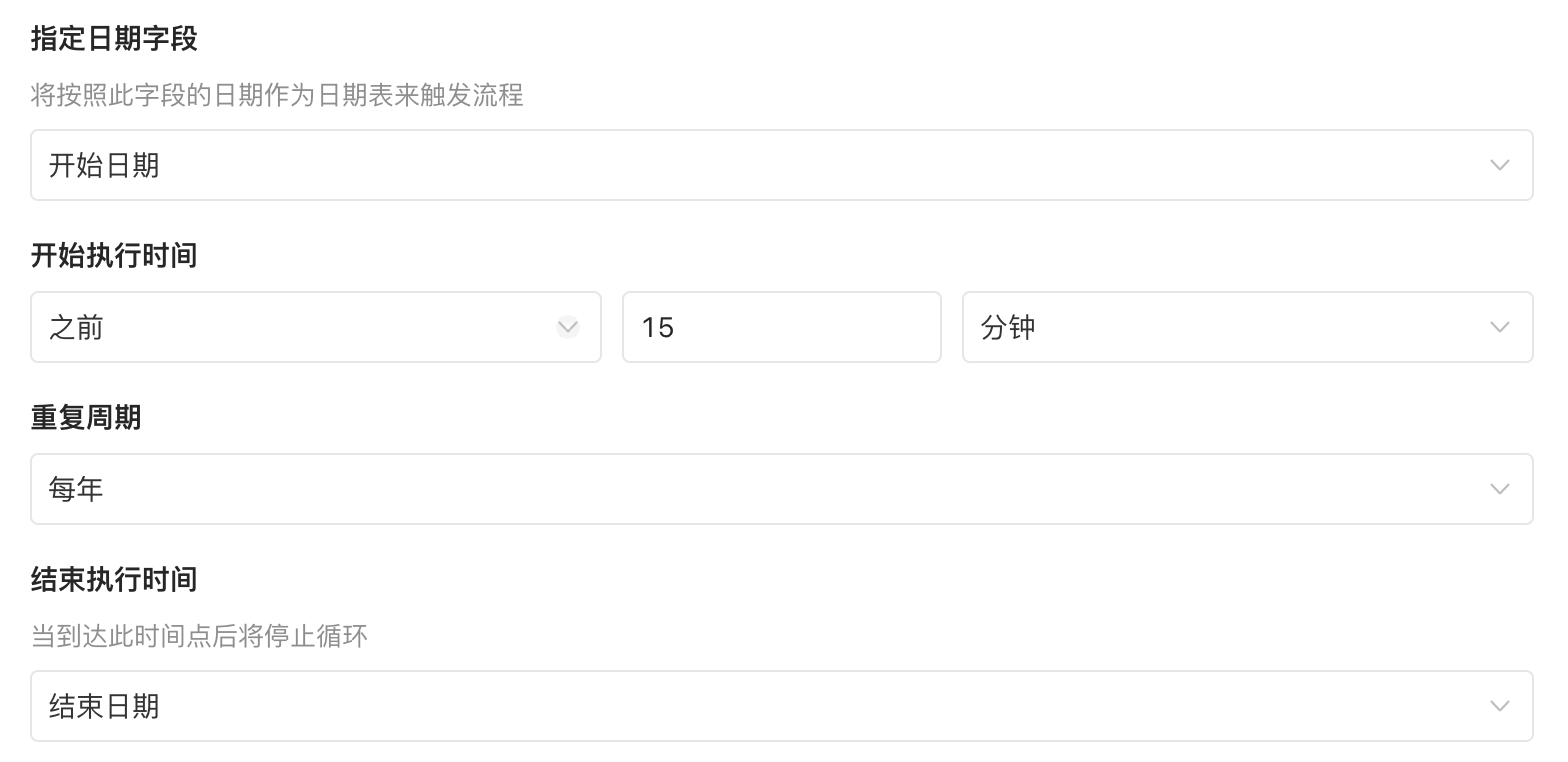Open the 开始日期 date field dropdown
This screenshot has height=762, width=1568.
[x=780, y=165]
